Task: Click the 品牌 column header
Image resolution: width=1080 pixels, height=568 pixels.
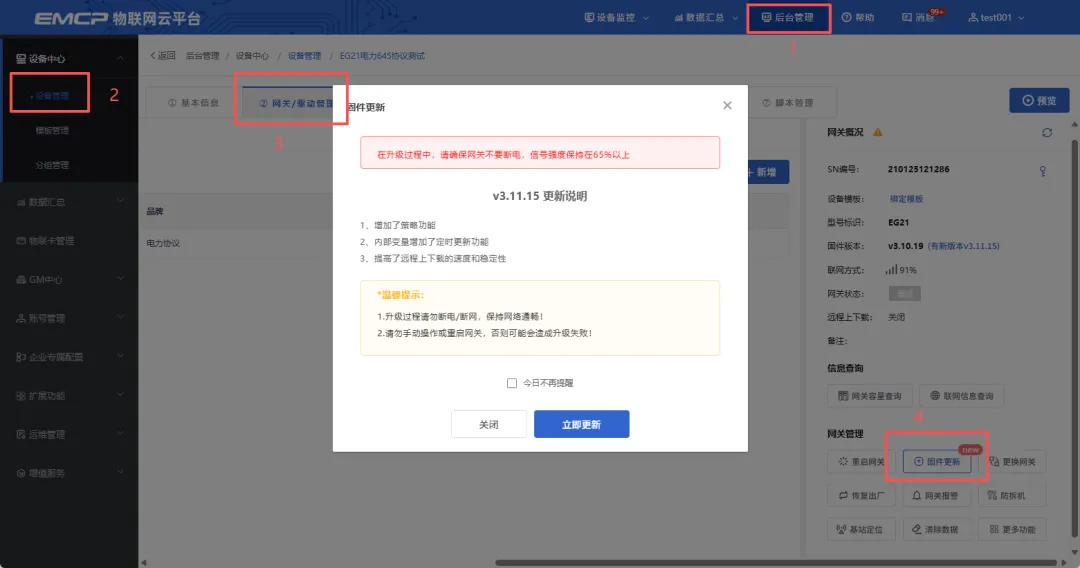Action: (x=155, y=211)
